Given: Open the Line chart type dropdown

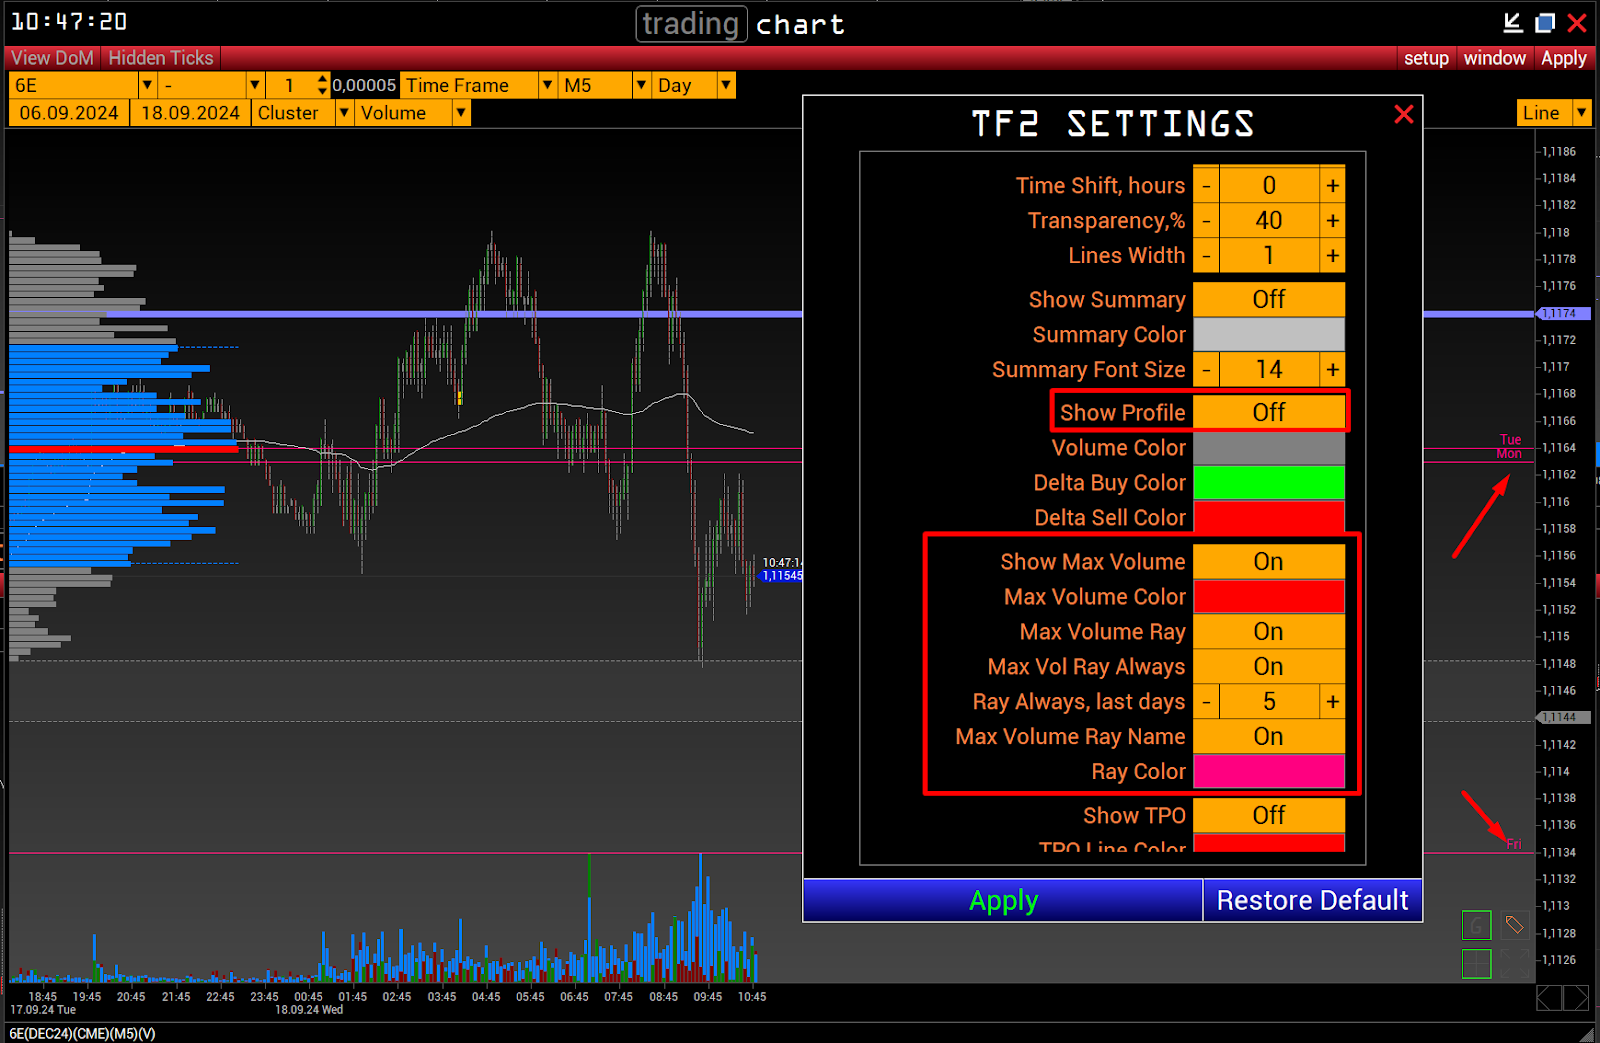Looking at the screenshot, I should pos(1581,113).
